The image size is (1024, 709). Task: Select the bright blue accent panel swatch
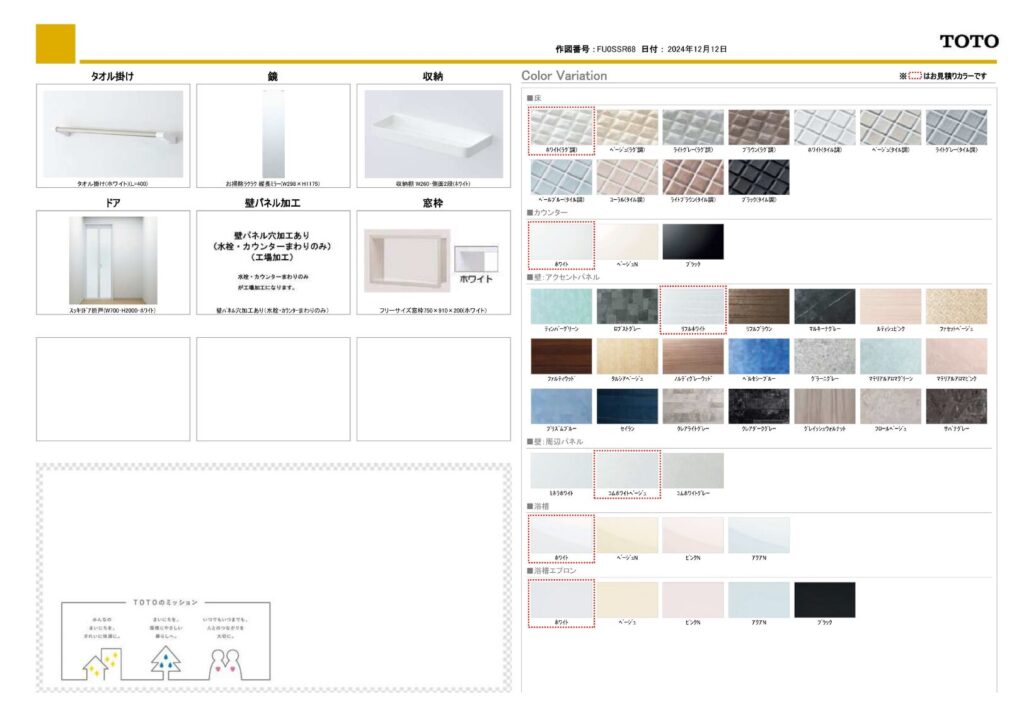coord(758,356)
